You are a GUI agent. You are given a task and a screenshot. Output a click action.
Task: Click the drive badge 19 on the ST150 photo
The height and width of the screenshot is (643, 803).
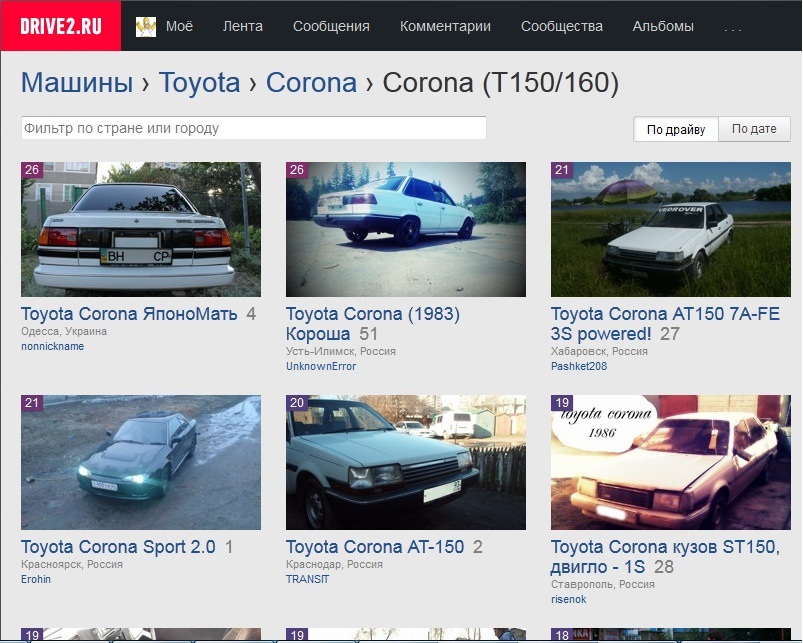coord(561,403)
